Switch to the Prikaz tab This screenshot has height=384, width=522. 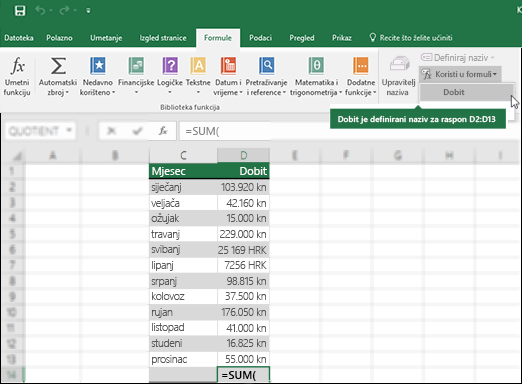(x=342, y=38)
